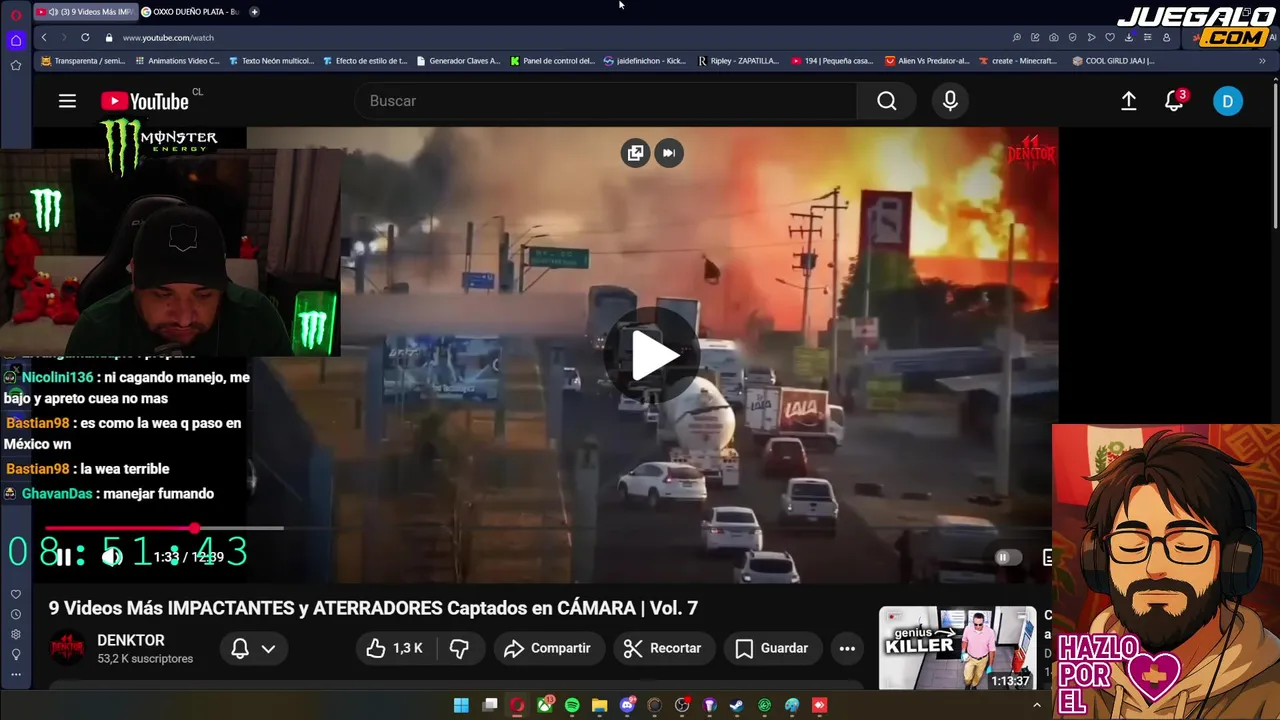Viewport: 1280px width, 720px height.
Task: Open the browser snapshot camera icon
Action: coord(1054,37)
